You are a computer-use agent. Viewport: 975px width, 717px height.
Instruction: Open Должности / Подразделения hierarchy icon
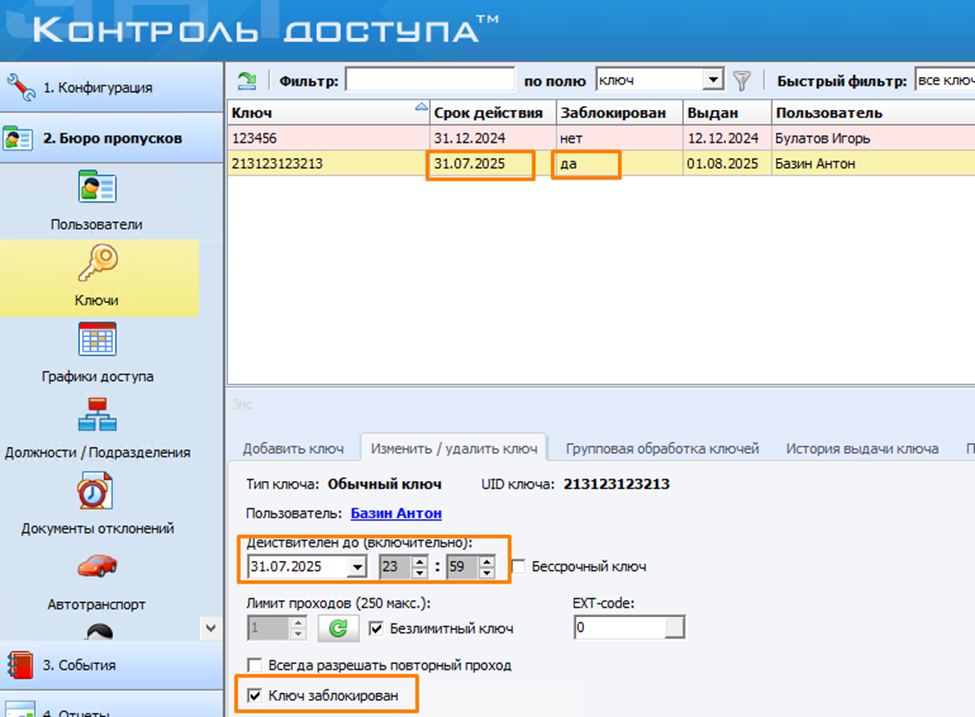(97, 415)
